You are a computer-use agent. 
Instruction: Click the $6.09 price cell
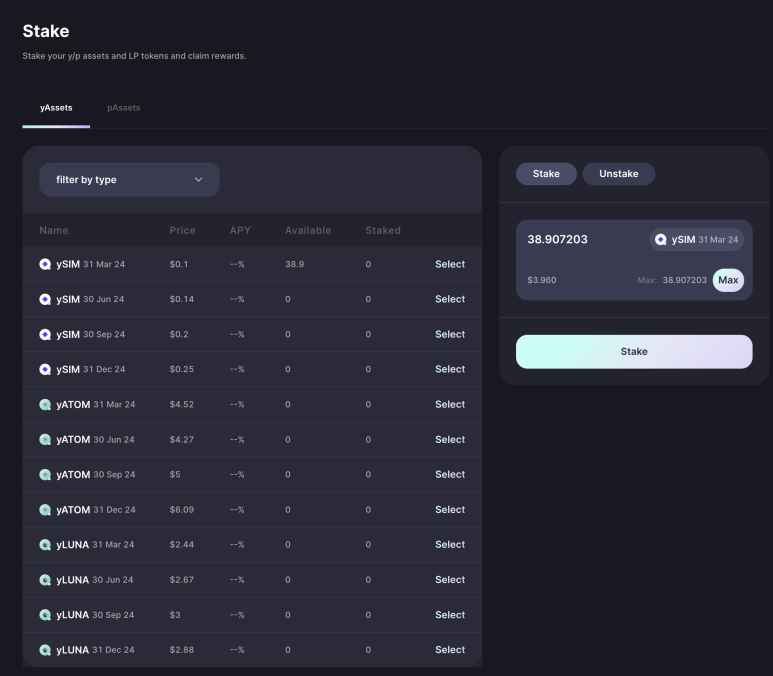[x=181, y=510]
